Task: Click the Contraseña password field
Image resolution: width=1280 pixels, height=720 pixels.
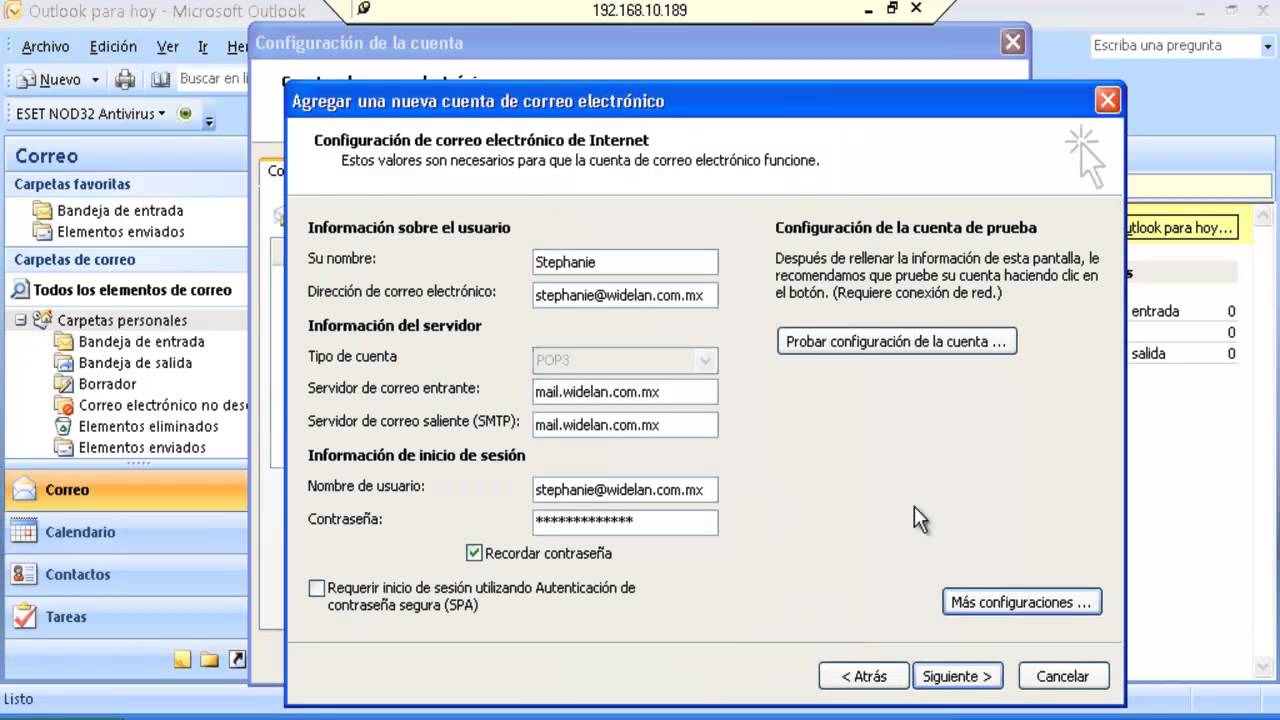Action: [x=625, y=521]
